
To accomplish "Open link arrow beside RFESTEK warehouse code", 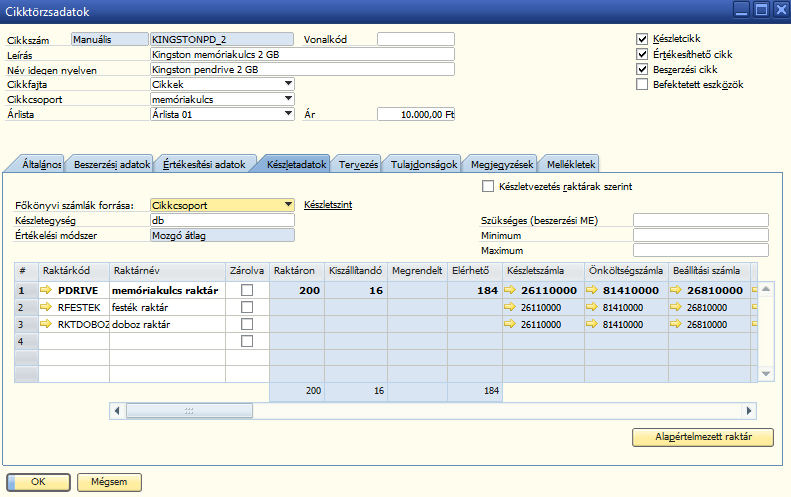I will pyautogui.click(x=46, y=307).
